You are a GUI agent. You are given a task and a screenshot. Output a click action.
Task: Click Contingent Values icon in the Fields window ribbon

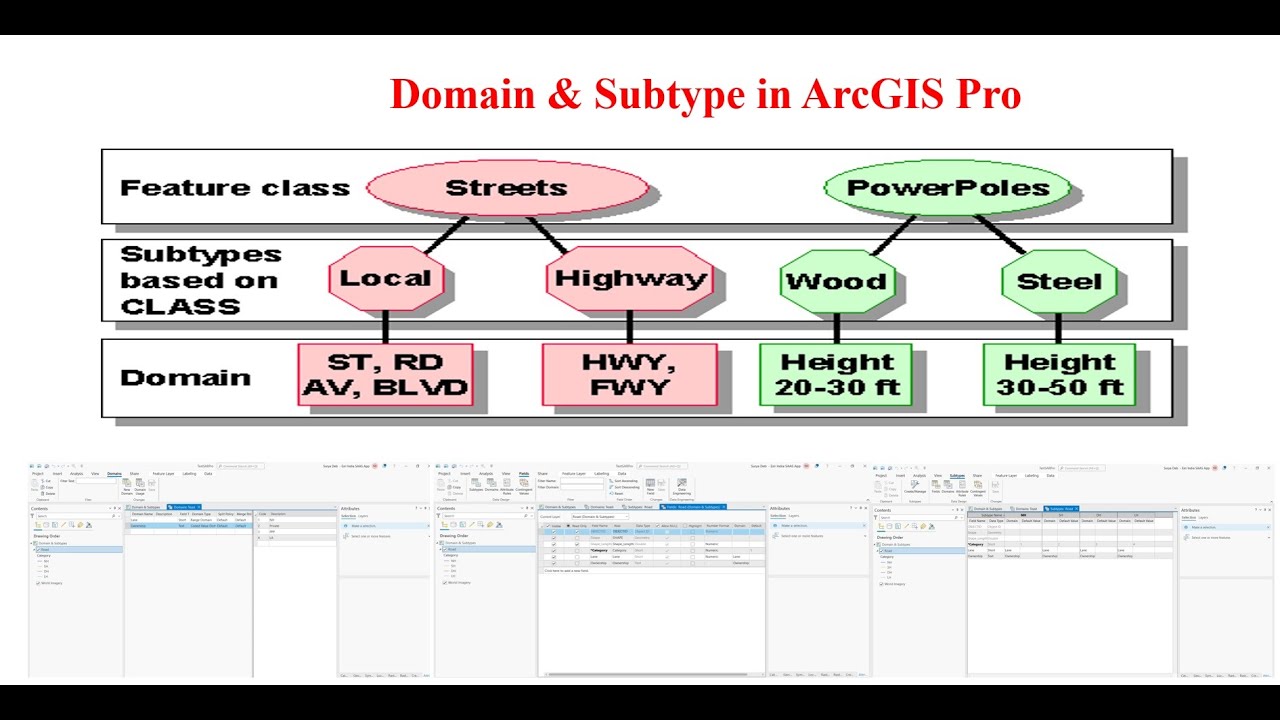[523, 486]
